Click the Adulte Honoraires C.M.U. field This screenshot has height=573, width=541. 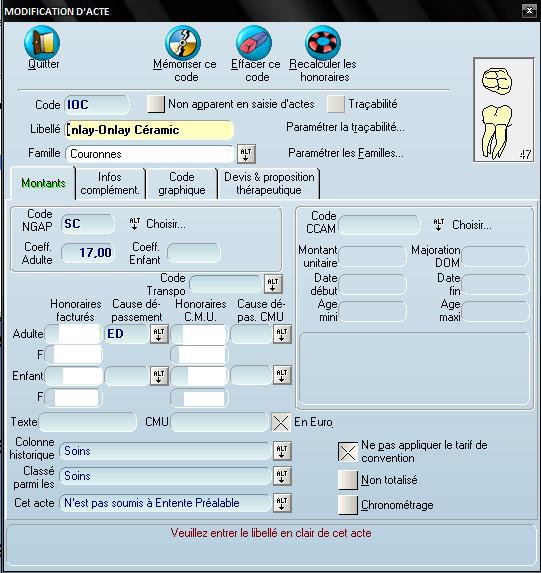(199, 334)
